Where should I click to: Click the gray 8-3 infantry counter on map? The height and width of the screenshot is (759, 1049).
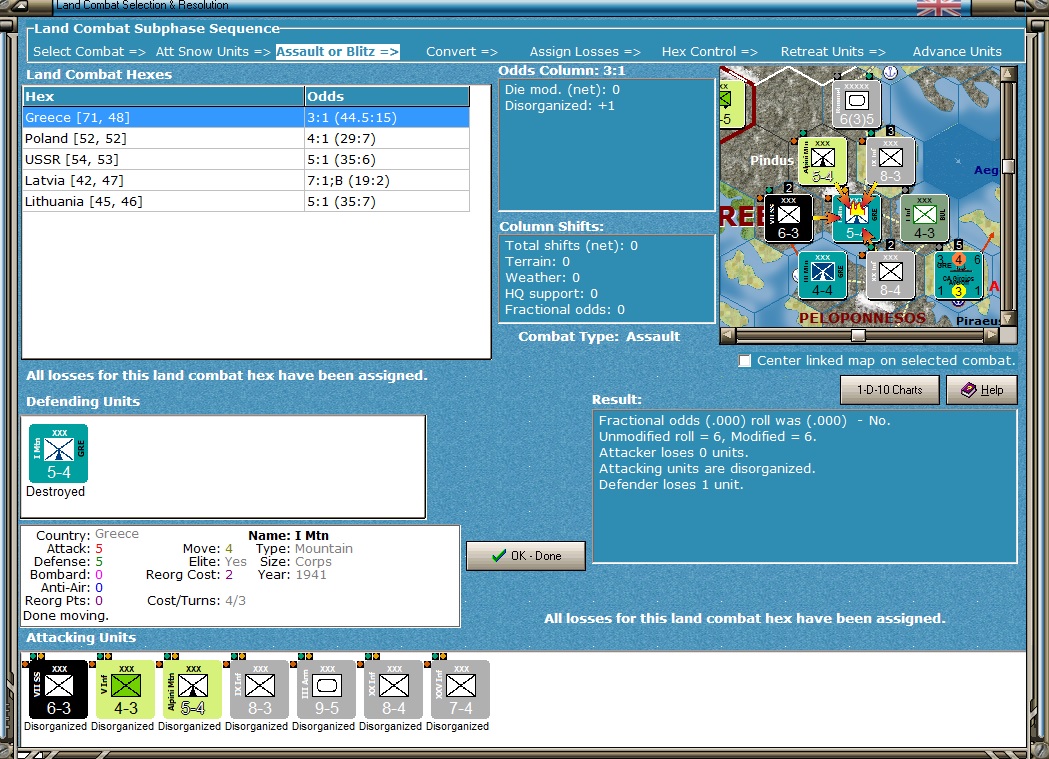(x=890, y=161)
